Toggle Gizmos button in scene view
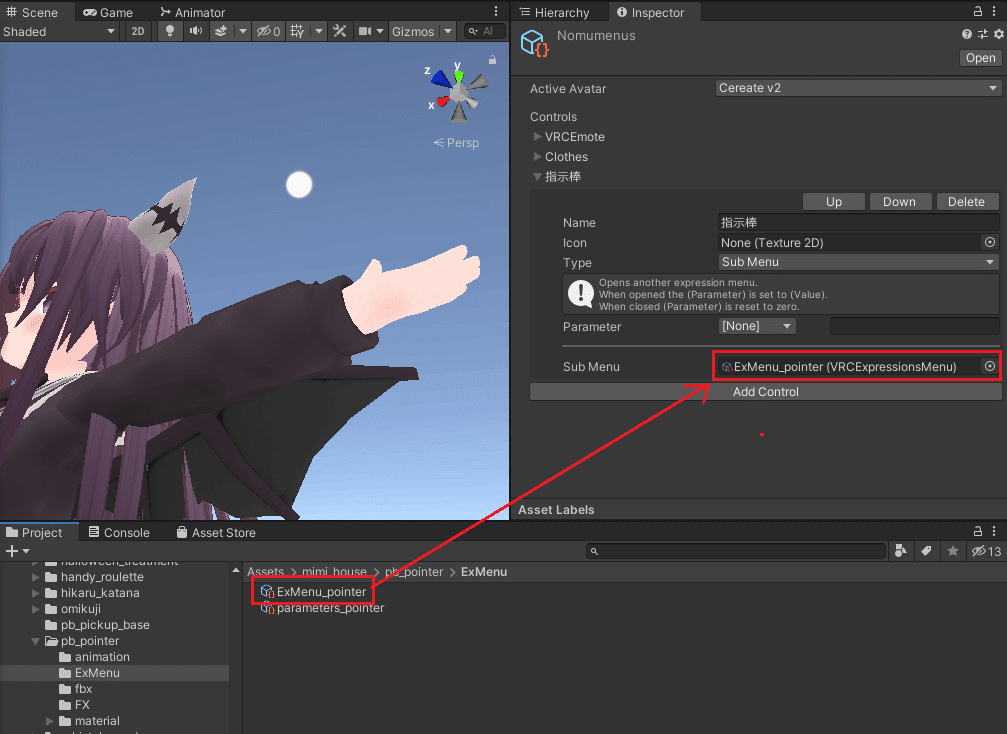Viewport: 1007px width, 734px height. click(413, 31)
